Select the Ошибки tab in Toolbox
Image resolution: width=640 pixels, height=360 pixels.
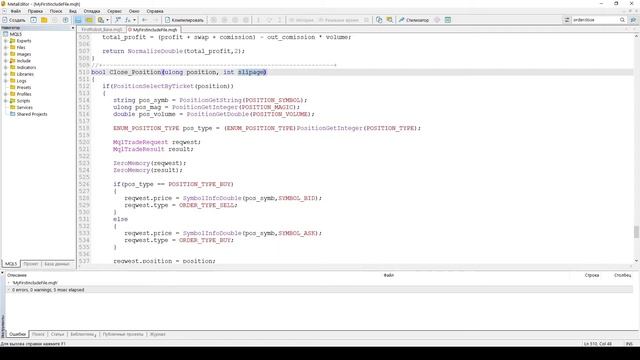coord(18,334)
